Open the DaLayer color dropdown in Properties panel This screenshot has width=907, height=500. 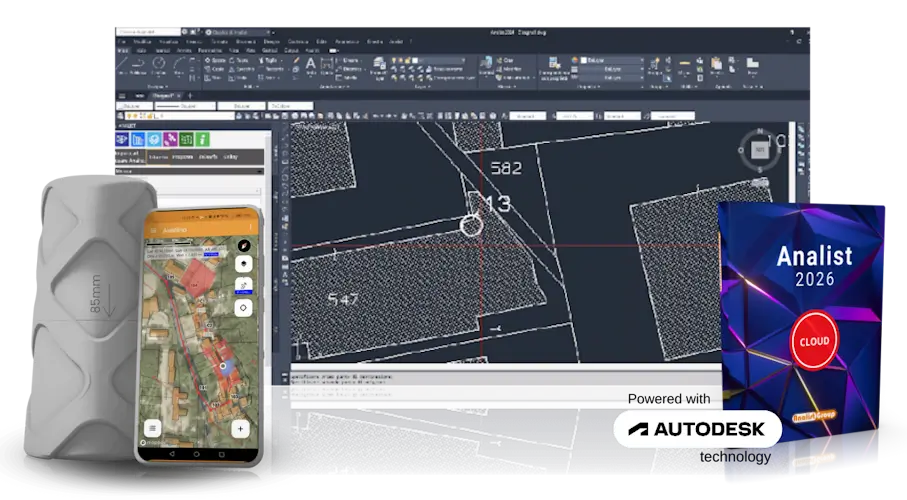point(613,60)
